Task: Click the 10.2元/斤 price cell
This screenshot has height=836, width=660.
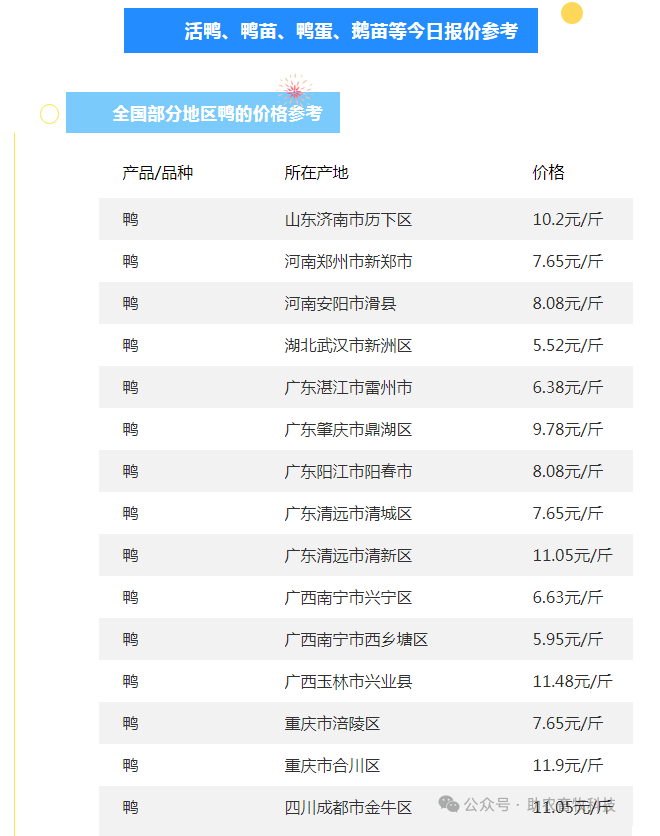Action: (567, 219)
